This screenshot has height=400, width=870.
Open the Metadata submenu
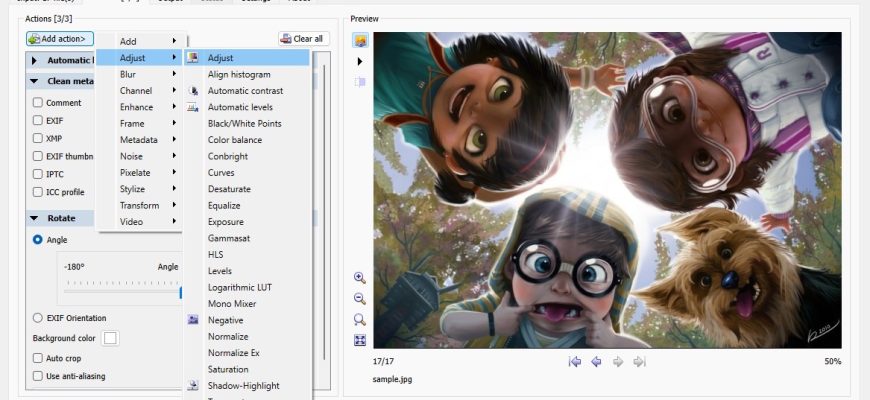pyautogui.click(x=139, y=140)
